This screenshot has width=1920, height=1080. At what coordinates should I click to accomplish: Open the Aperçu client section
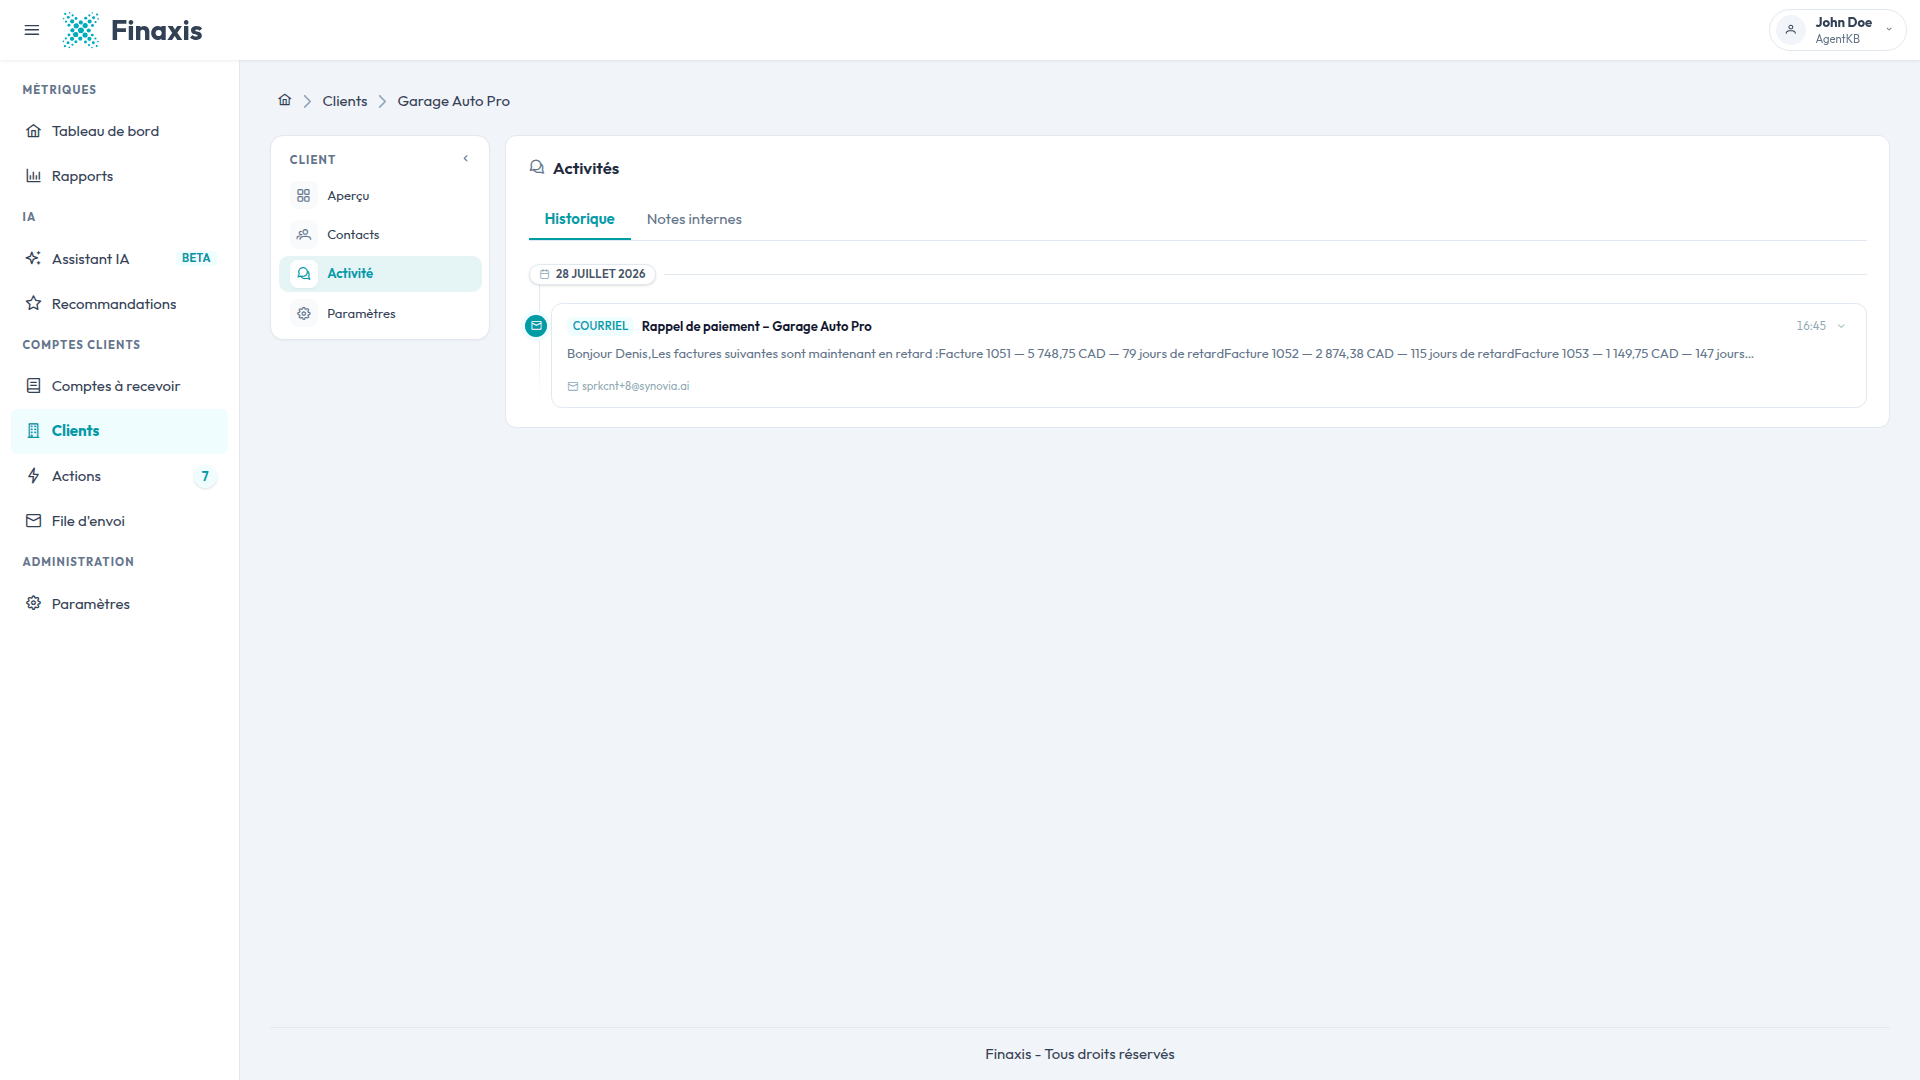(380, 196)
